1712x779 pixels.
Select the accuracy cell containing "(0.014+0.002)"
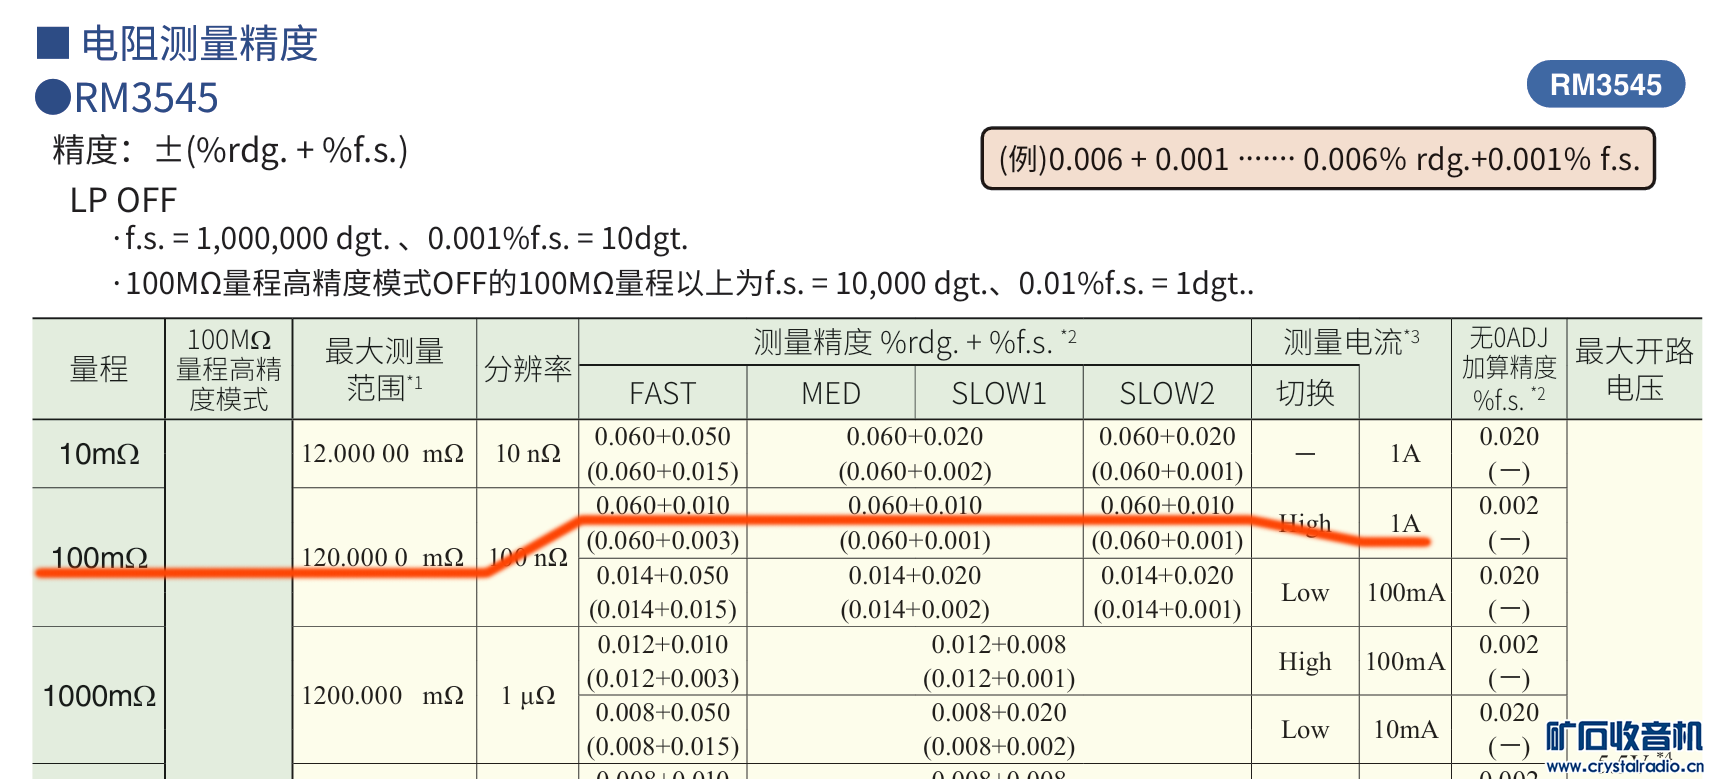click(x=915, y=592)
